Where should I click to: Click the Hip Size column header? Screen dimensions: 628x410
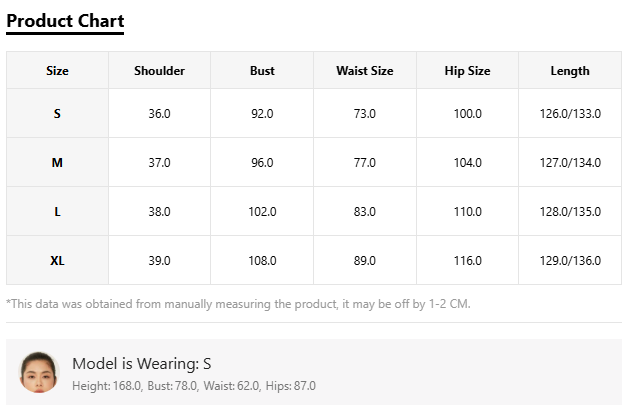coord(467,71)
